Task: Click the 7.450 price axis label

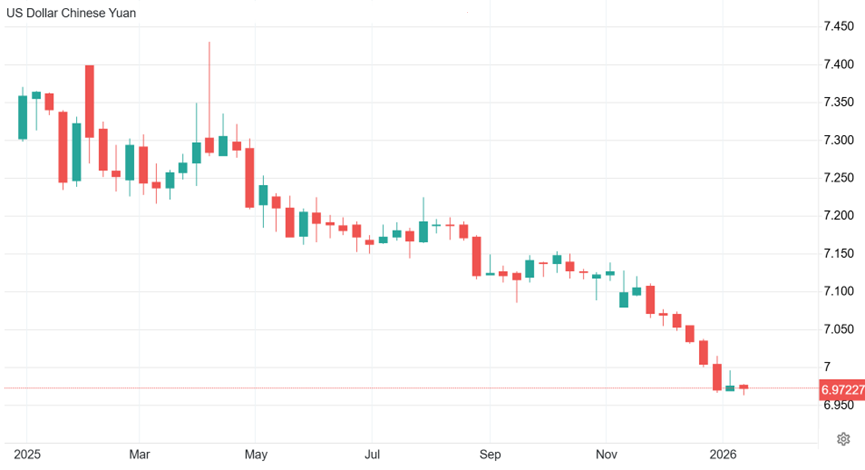Action: tap(838, 26)
